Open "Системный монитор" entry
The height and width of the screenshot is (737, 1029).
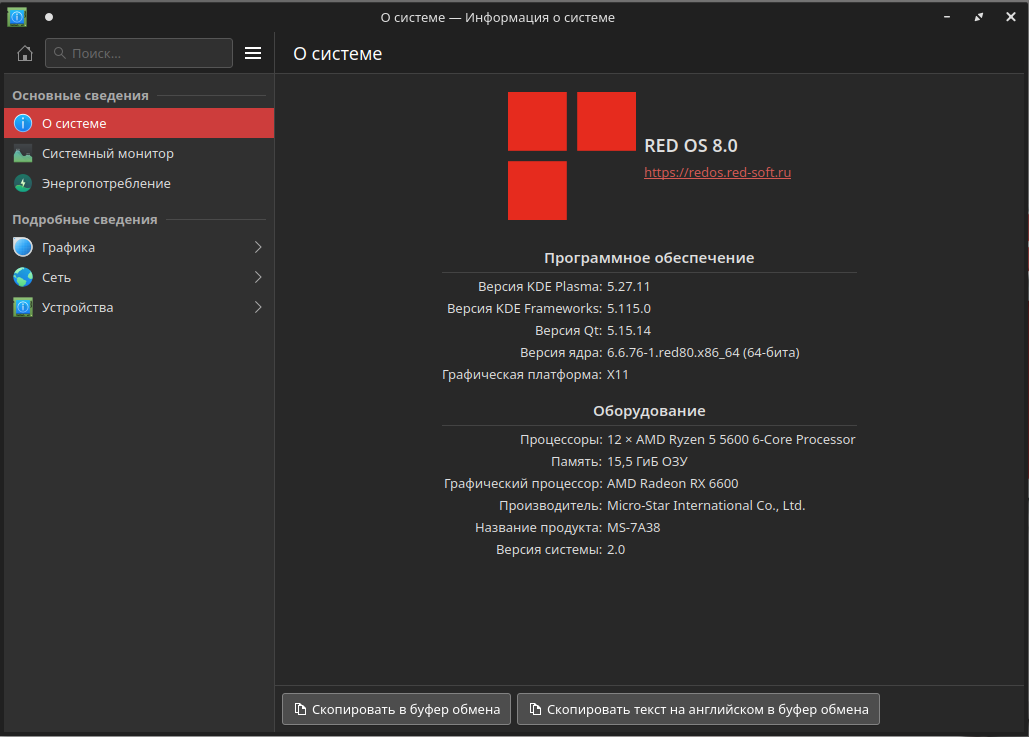(x=139, y=154)
